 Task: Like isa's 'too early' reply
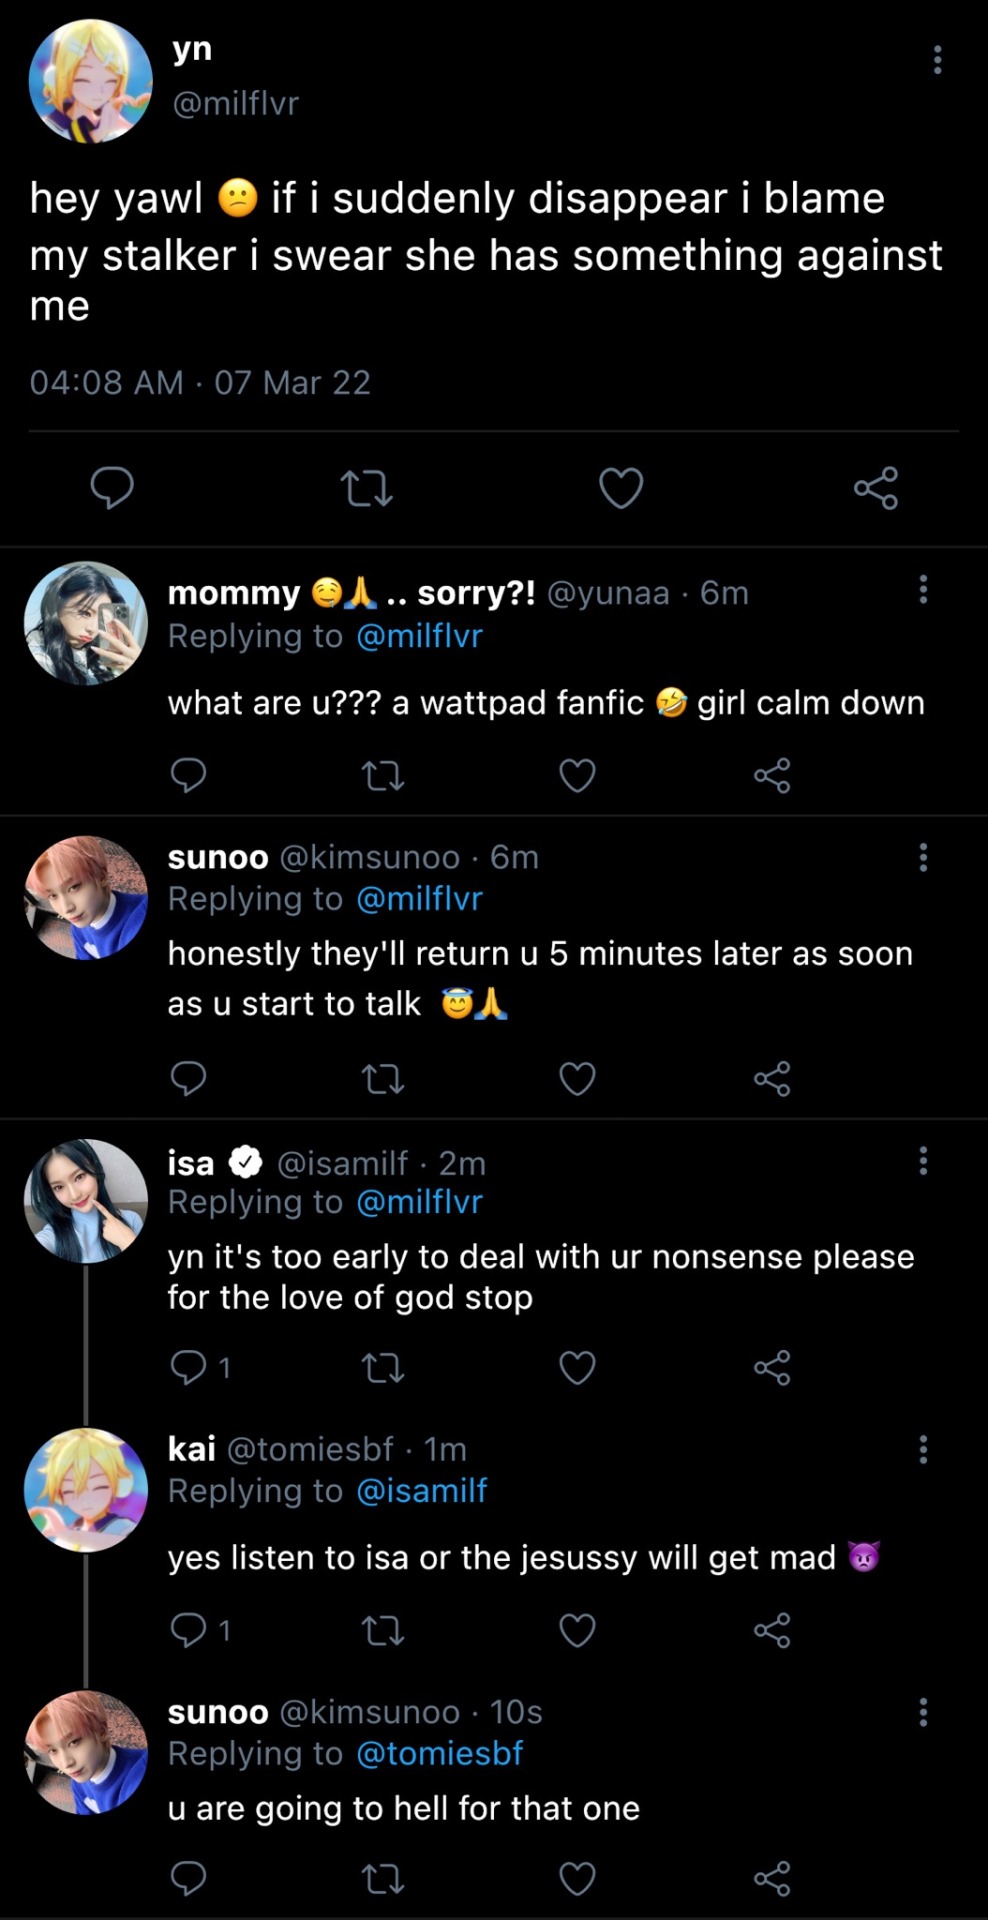coord(577,1367)
